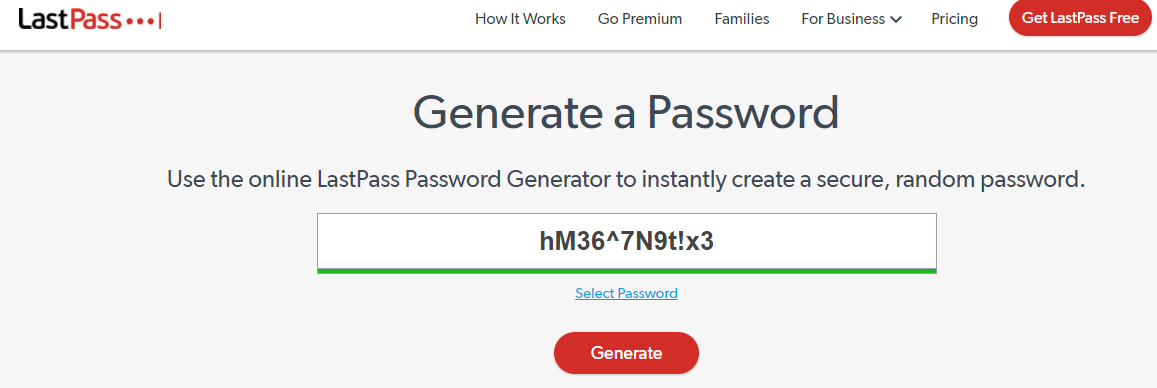
Task: Click the hM36^7N9t!x3 password text
Action: pyautogui.click(x=626, y=241)
